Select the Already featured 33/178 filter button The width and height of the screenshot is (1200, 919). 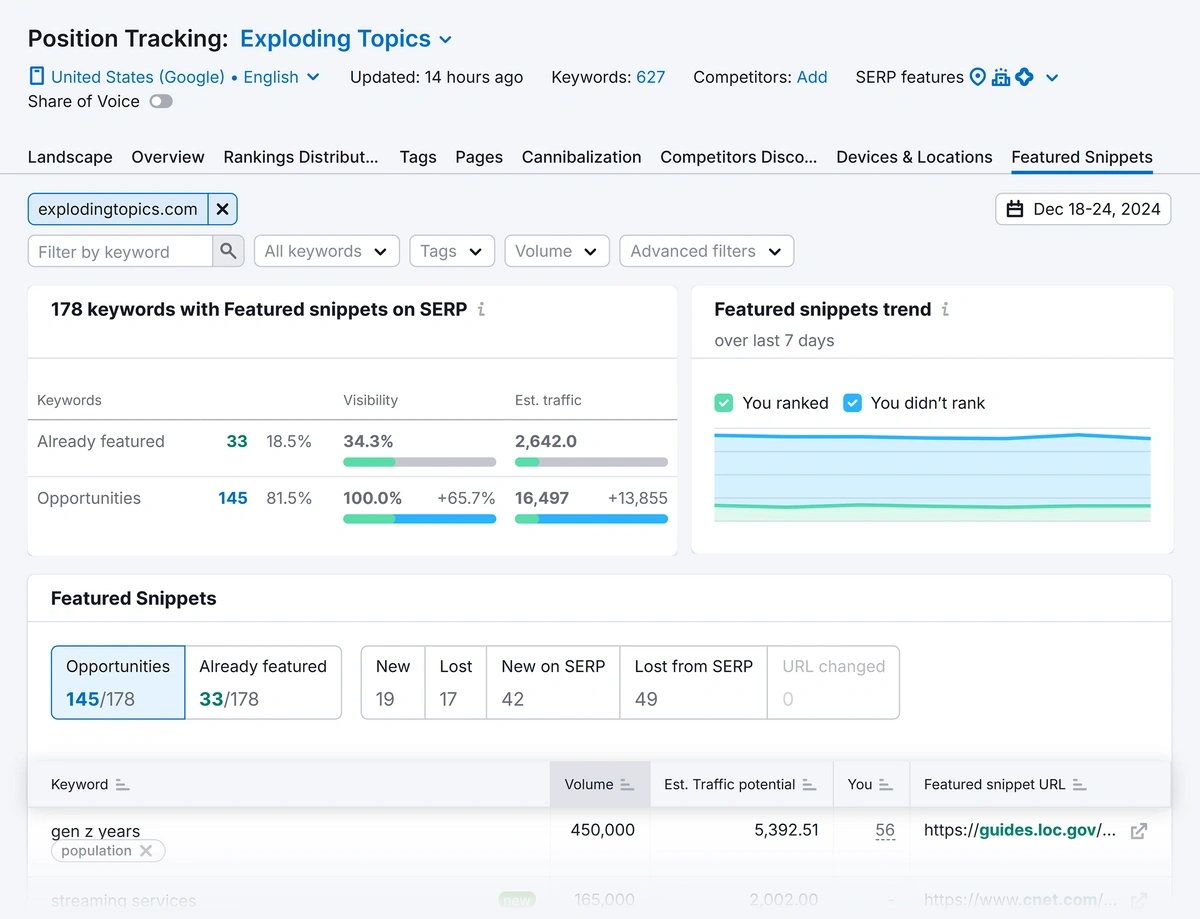[263, 682]
